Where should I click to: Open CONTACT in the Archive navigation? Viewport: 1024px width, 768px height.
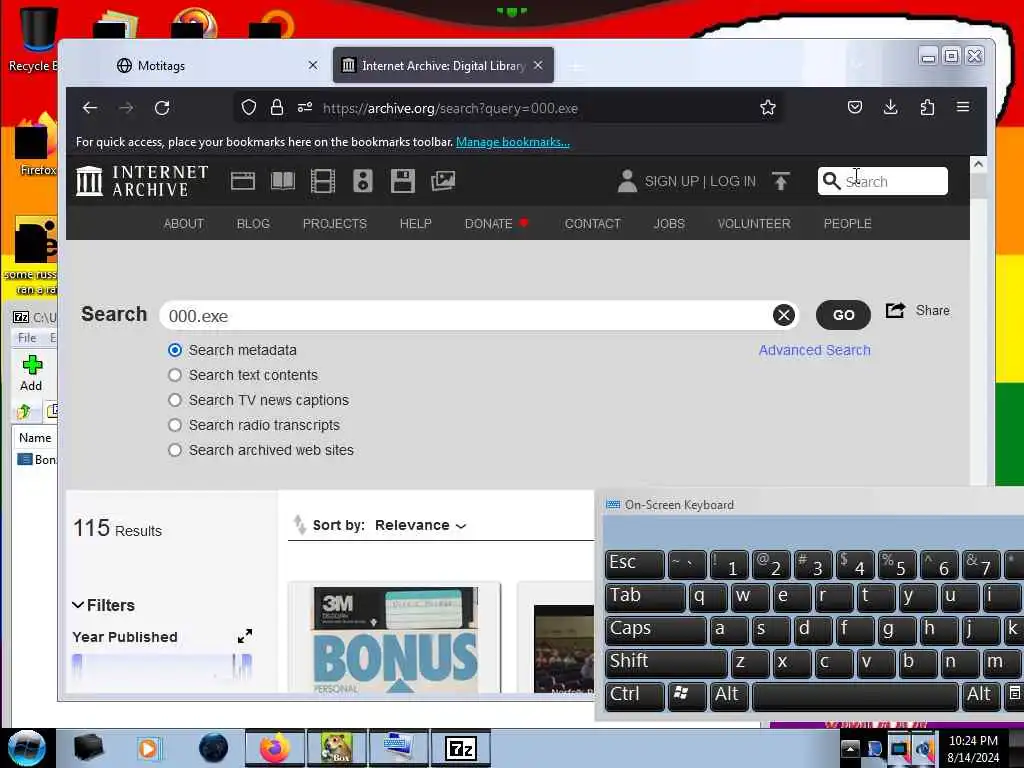tap(592, 223)
